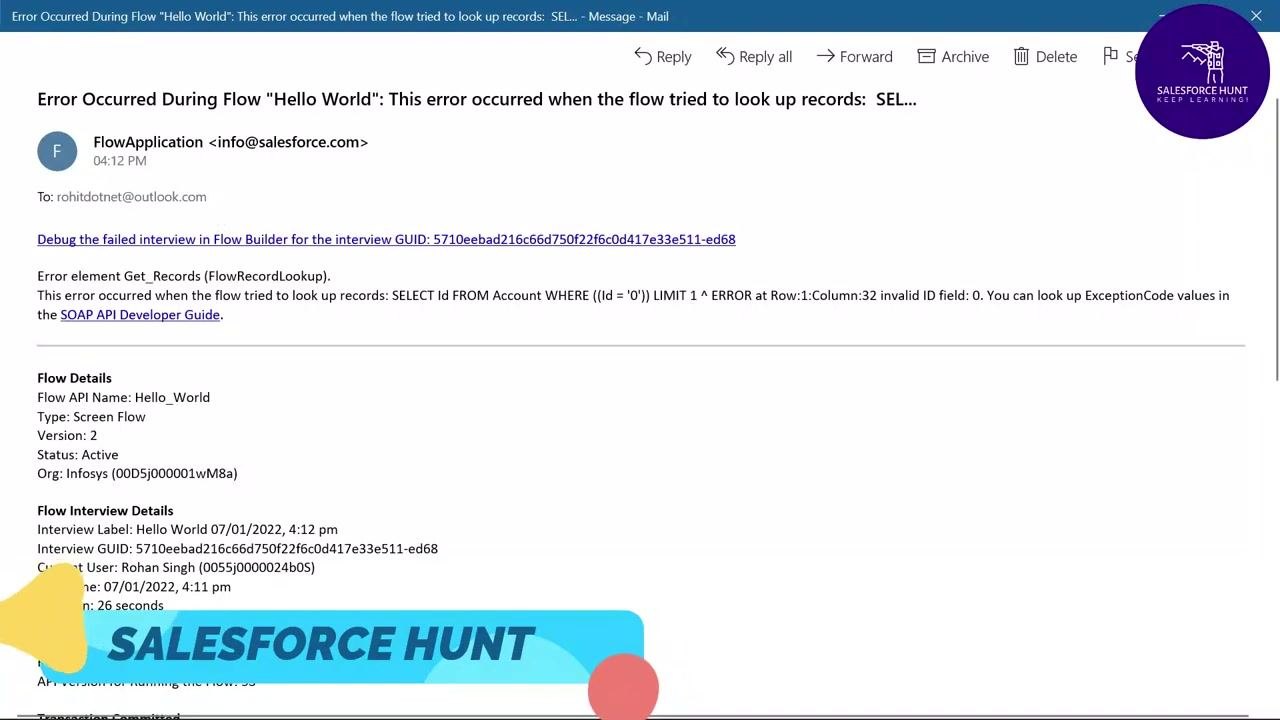Click the flag icon in toolbar
This screenshot has width=1280, height=720.
tap(1110, 56)
